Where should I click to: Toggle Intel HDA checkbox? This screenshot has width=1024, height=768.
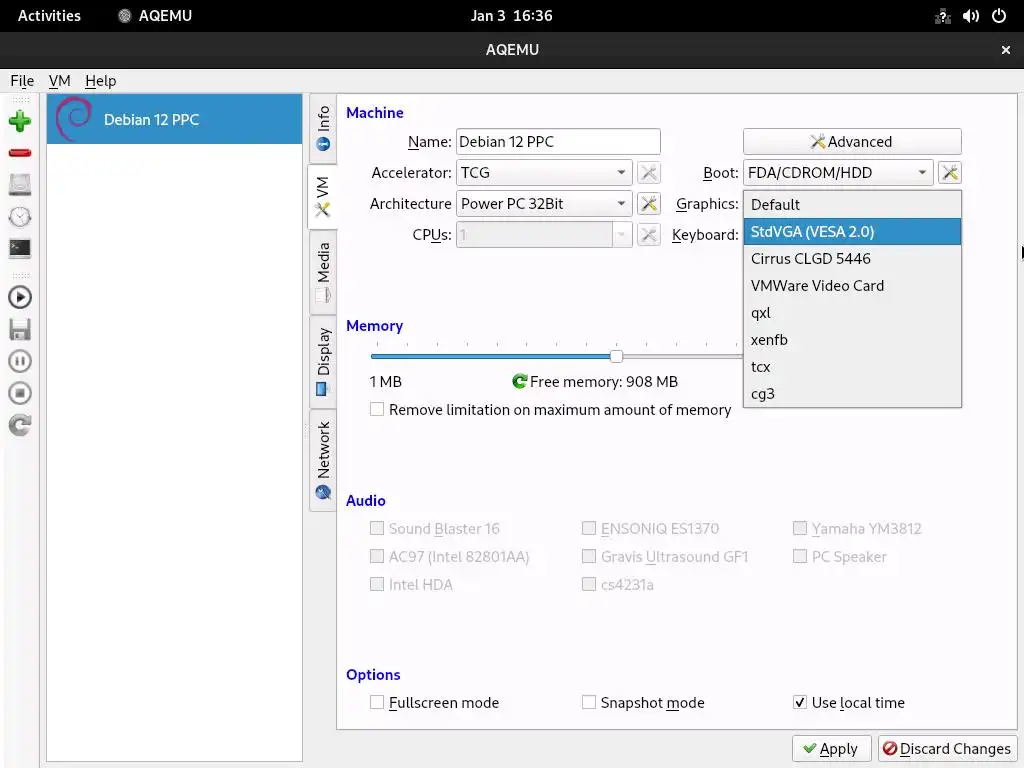[377, 584]
